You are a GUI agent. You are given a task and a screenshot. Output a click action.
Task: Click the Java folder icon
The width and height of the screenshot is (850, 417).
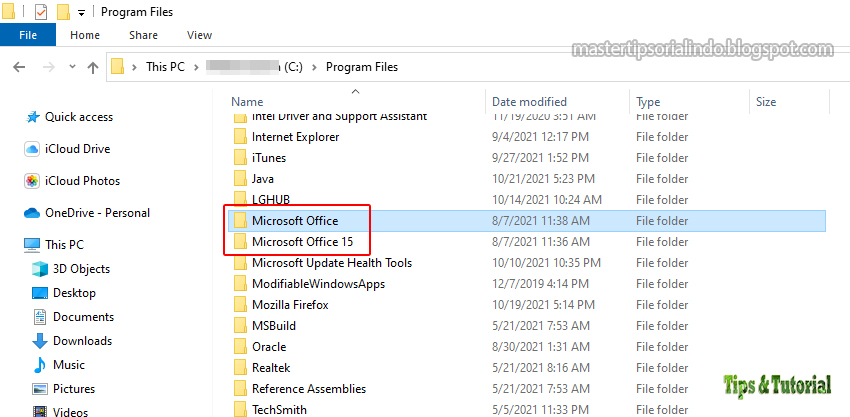[241, 179]
